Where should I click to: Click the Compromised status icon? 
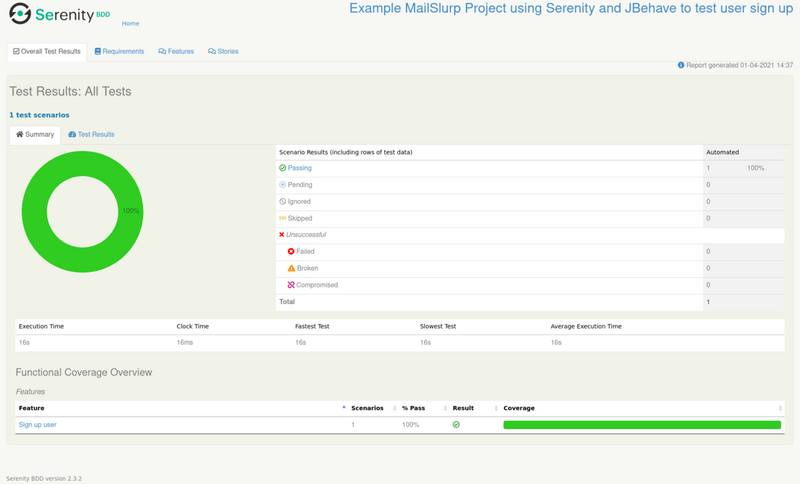click(x=291, y=285)
